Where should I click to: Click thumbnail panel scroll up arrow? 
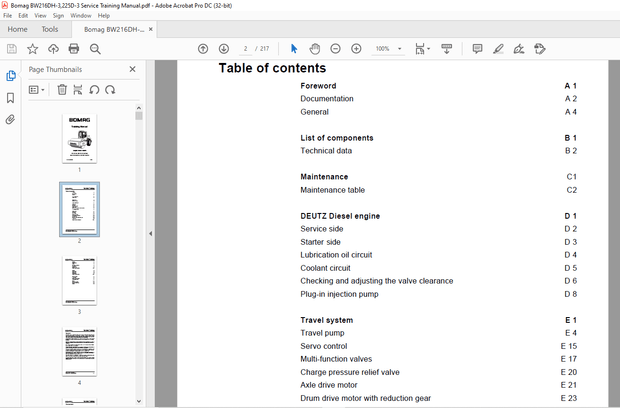139,108
